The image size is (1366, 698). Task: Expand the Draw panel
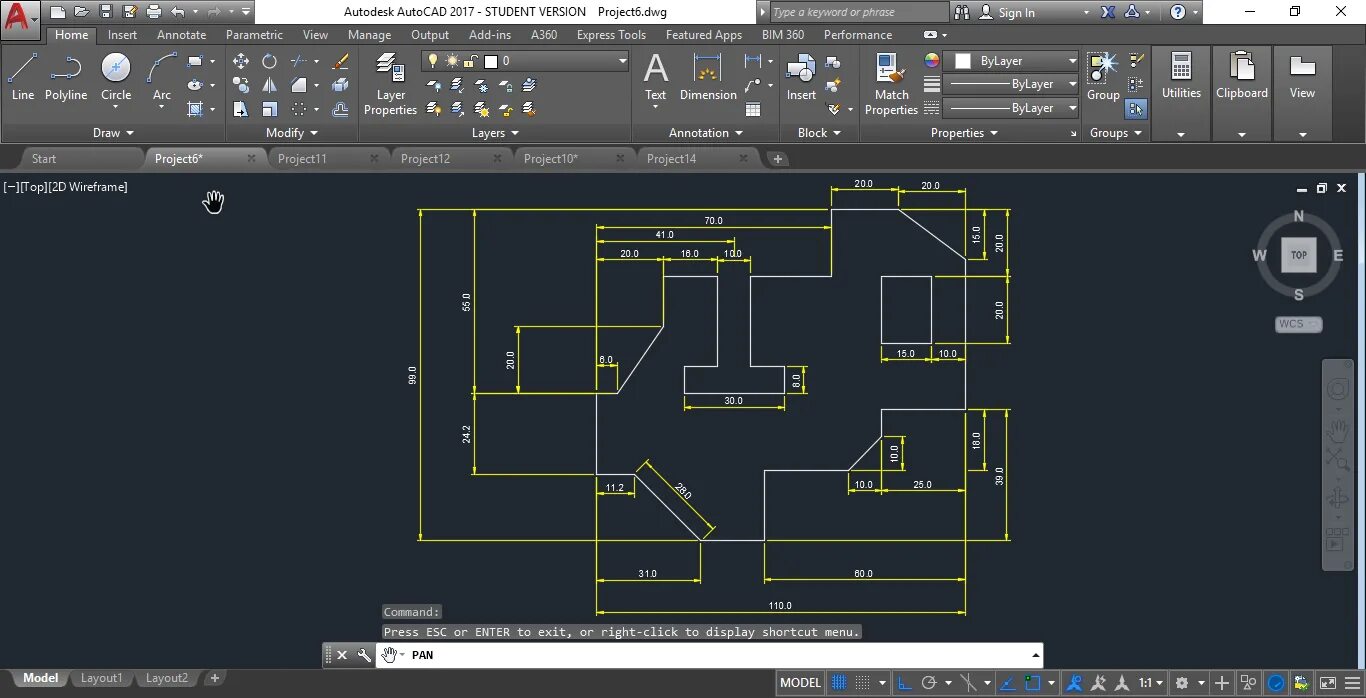(113, 132)
